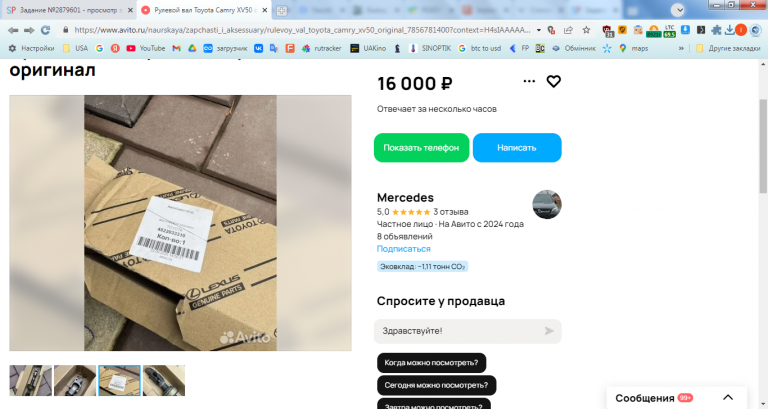Select the Когда можно посмотреть? quick question
The width and height of the screenshot is (768, 409).
point(431,362)
